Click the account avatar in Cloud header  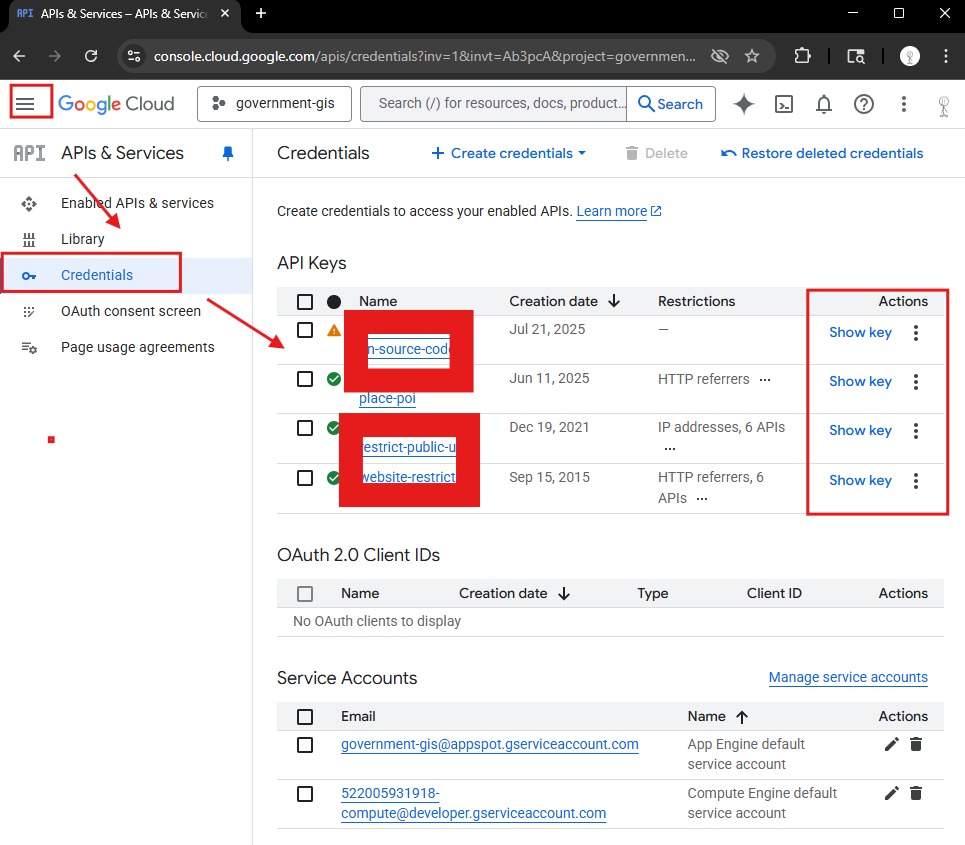pos(943,105)
